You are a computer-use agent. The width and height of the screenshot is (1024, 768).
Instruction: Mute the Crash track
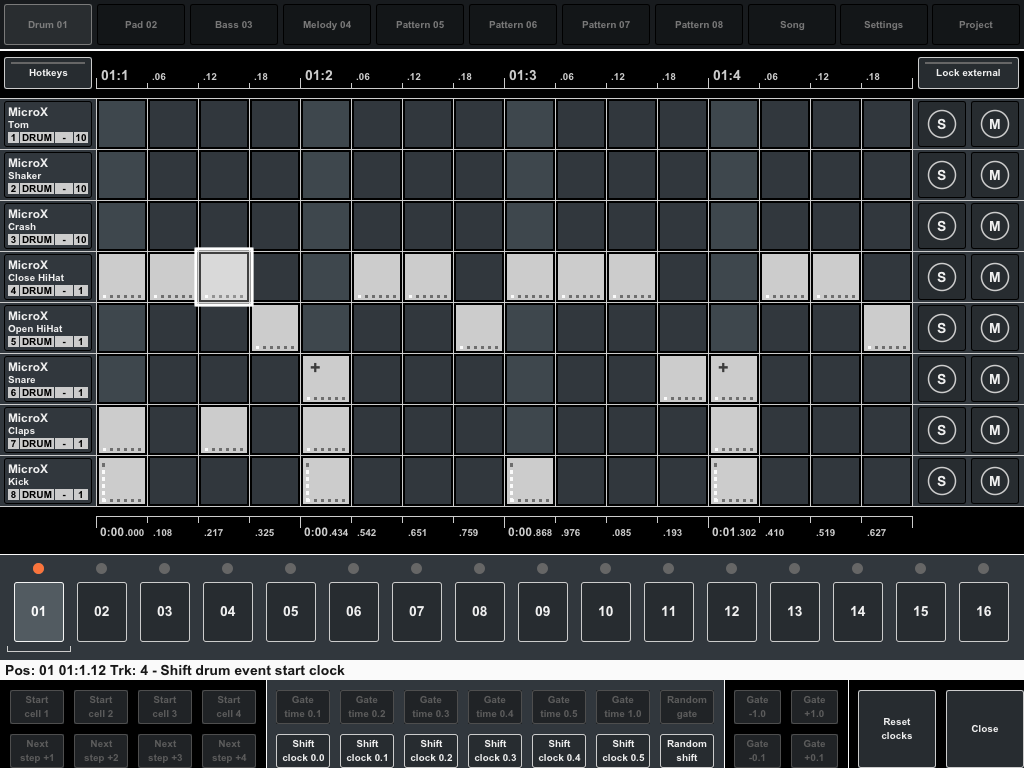[995, 225]
